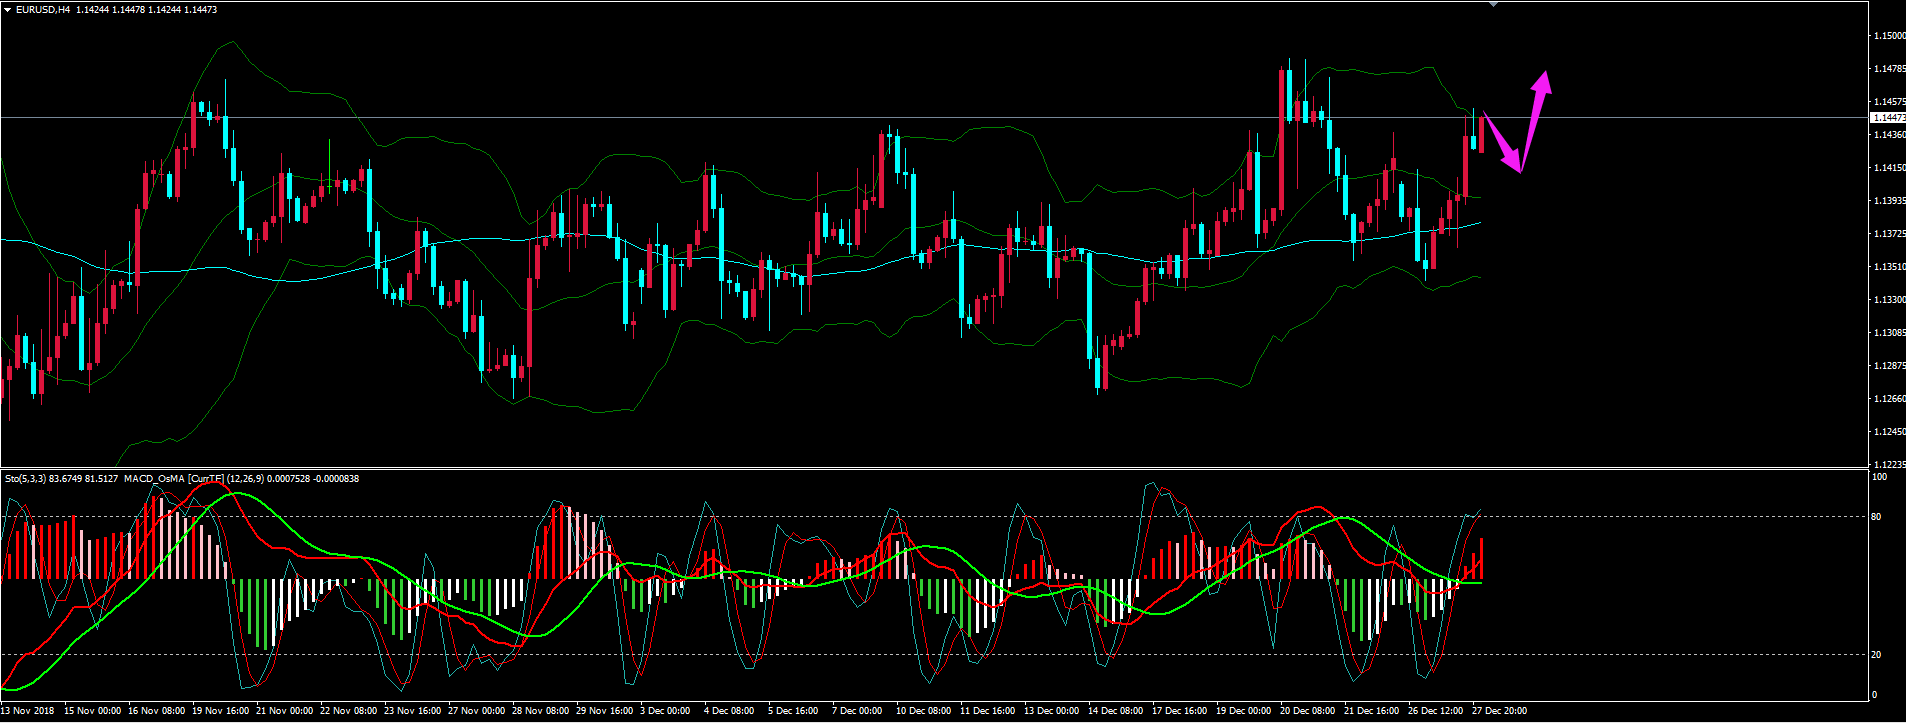Click the EURUSD,H4 chart title text
The image size is (1906, 724).
click(x=43, y=9)
